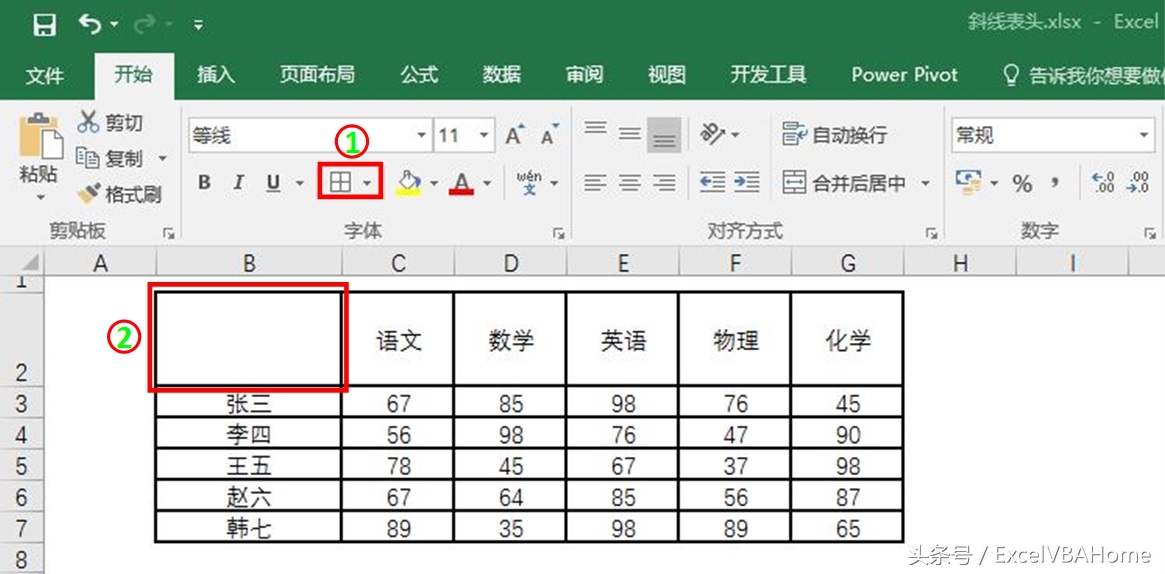Apply borders with the borders icon
The height and width of the screenshot is (574, 1165).
pos(340,183)
